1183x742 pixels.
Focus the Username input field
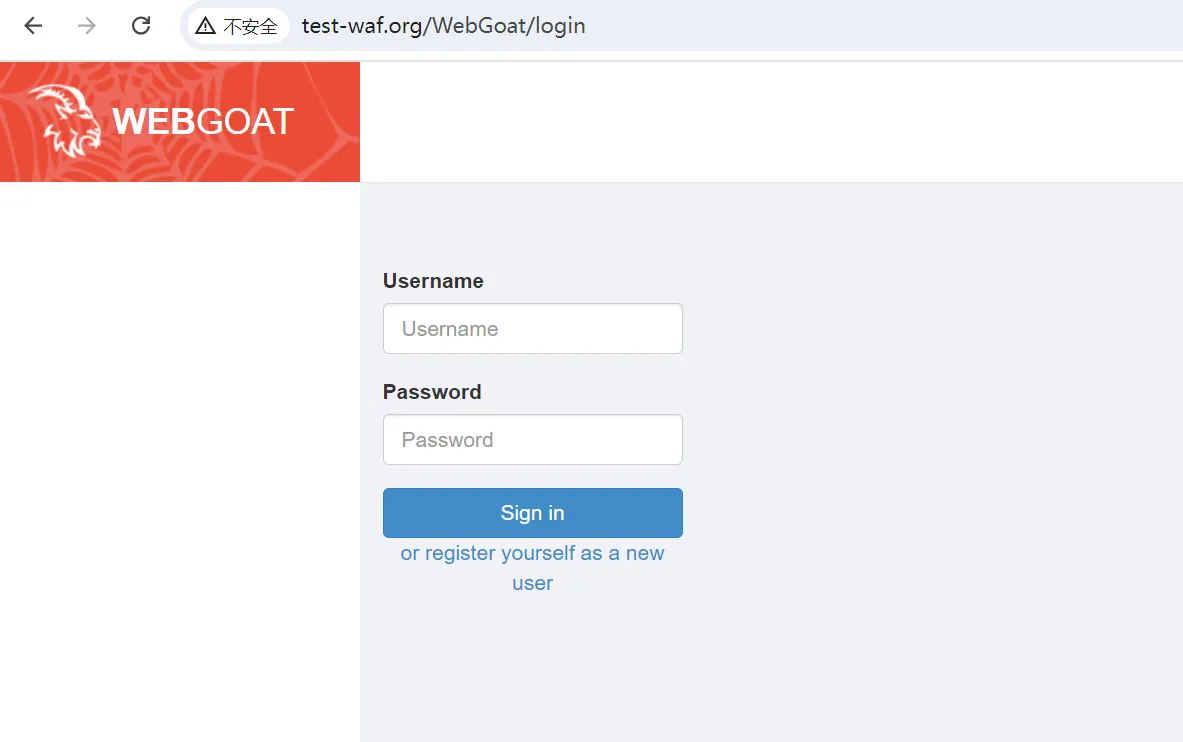[x=532, y=329]
